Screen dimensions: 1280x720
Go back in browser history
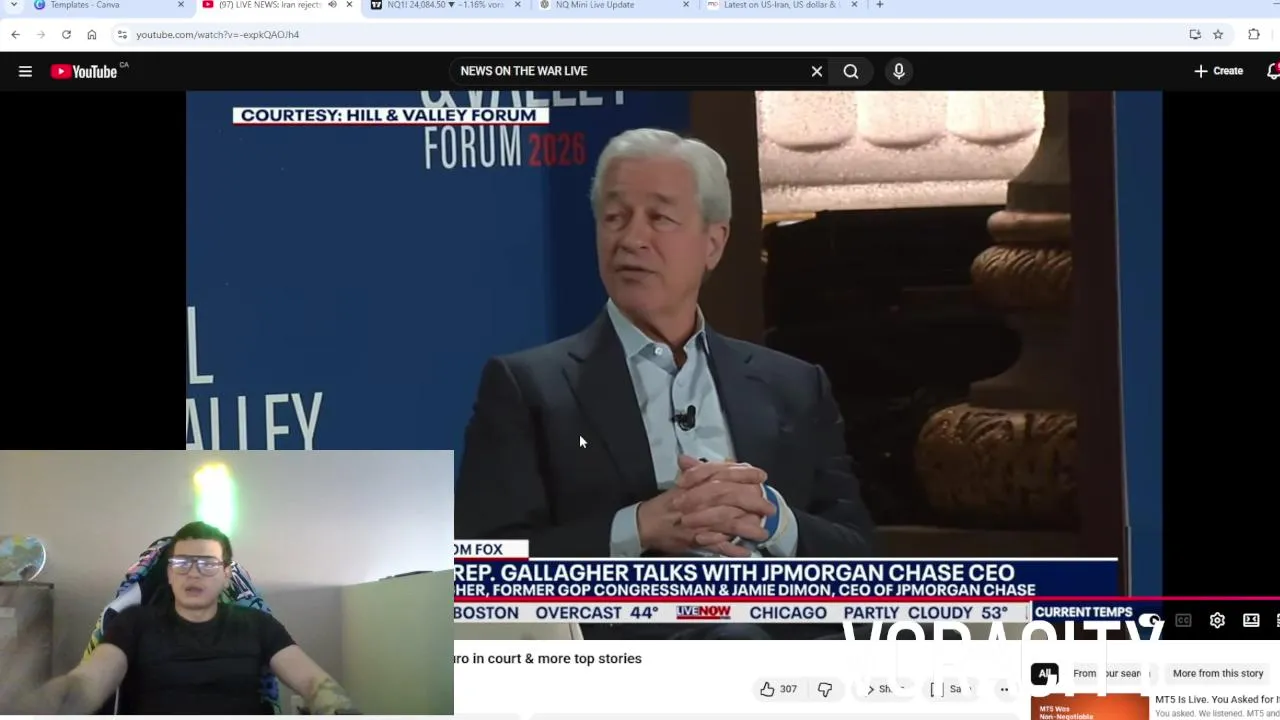click(15, 34)
